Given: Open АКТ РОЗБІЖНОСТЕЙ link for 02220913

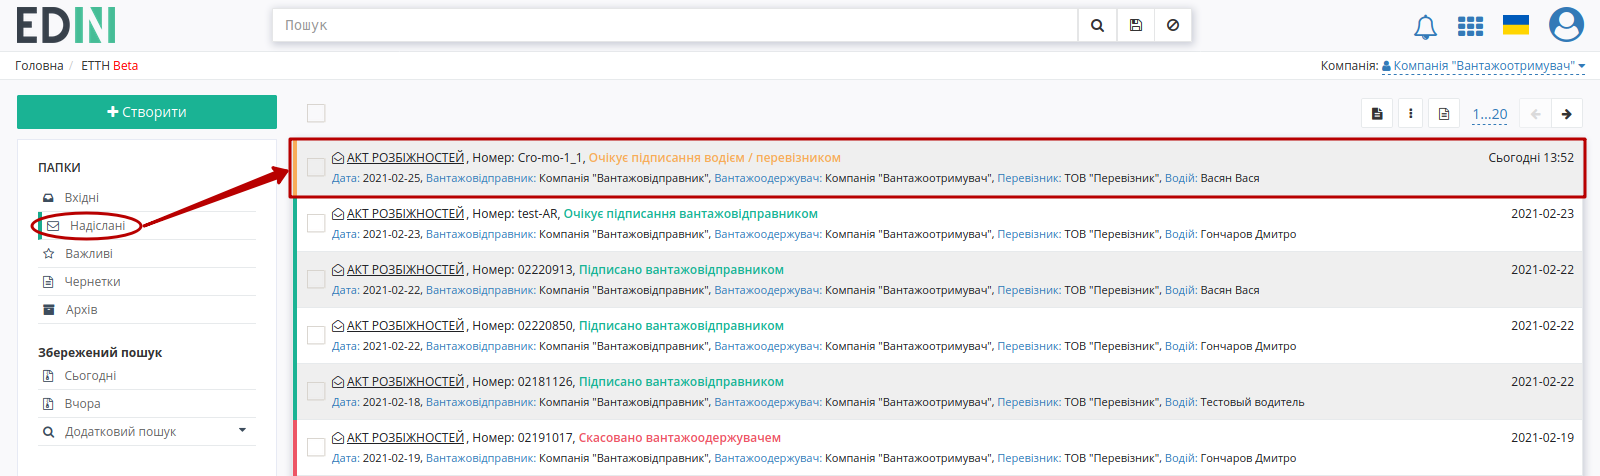Looking at the screenshot, I should tap(406, 270).
